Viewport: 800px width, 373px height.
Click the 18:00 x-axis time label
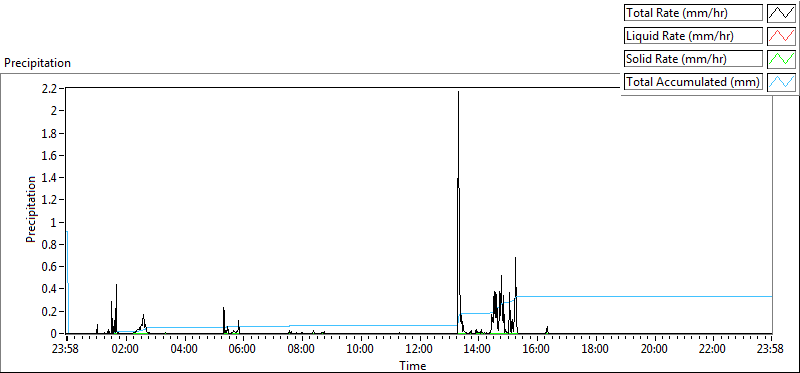click(595, 350)
